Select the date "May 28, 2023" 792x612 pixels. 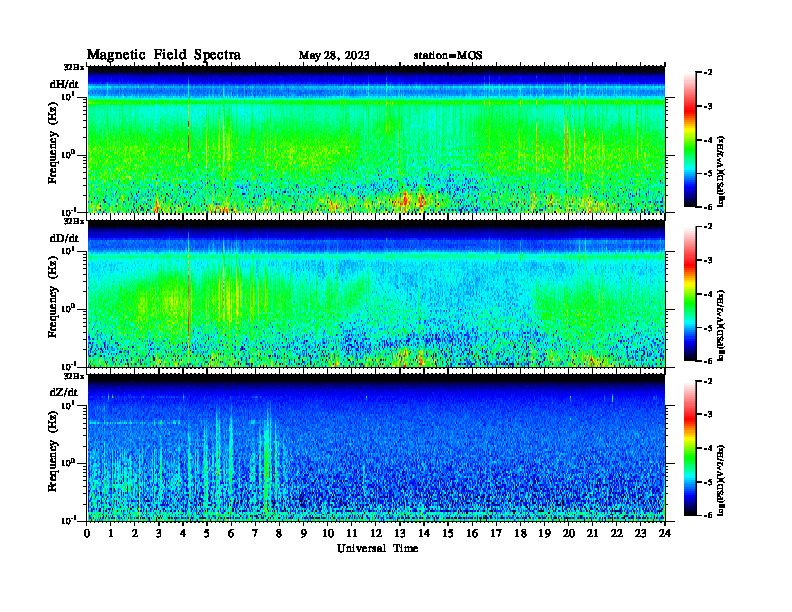334,56
